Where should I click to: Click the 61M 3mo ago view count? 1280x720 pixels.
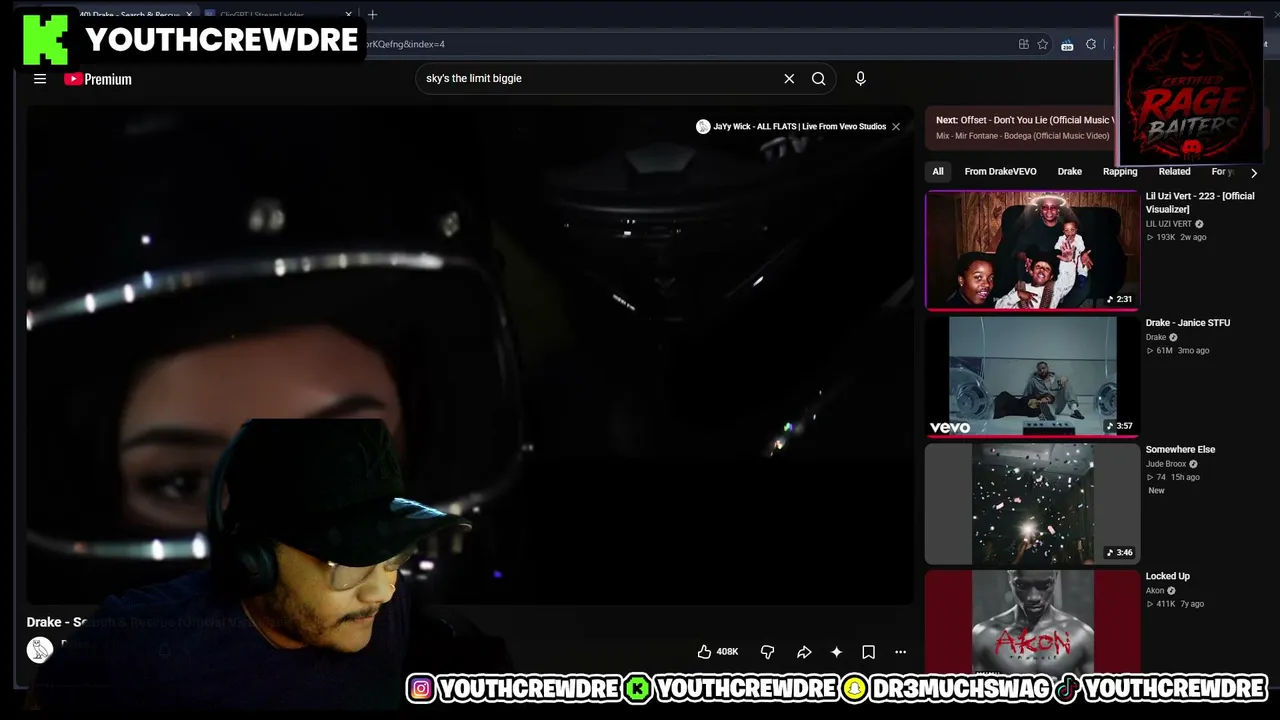click(1177, 351)
